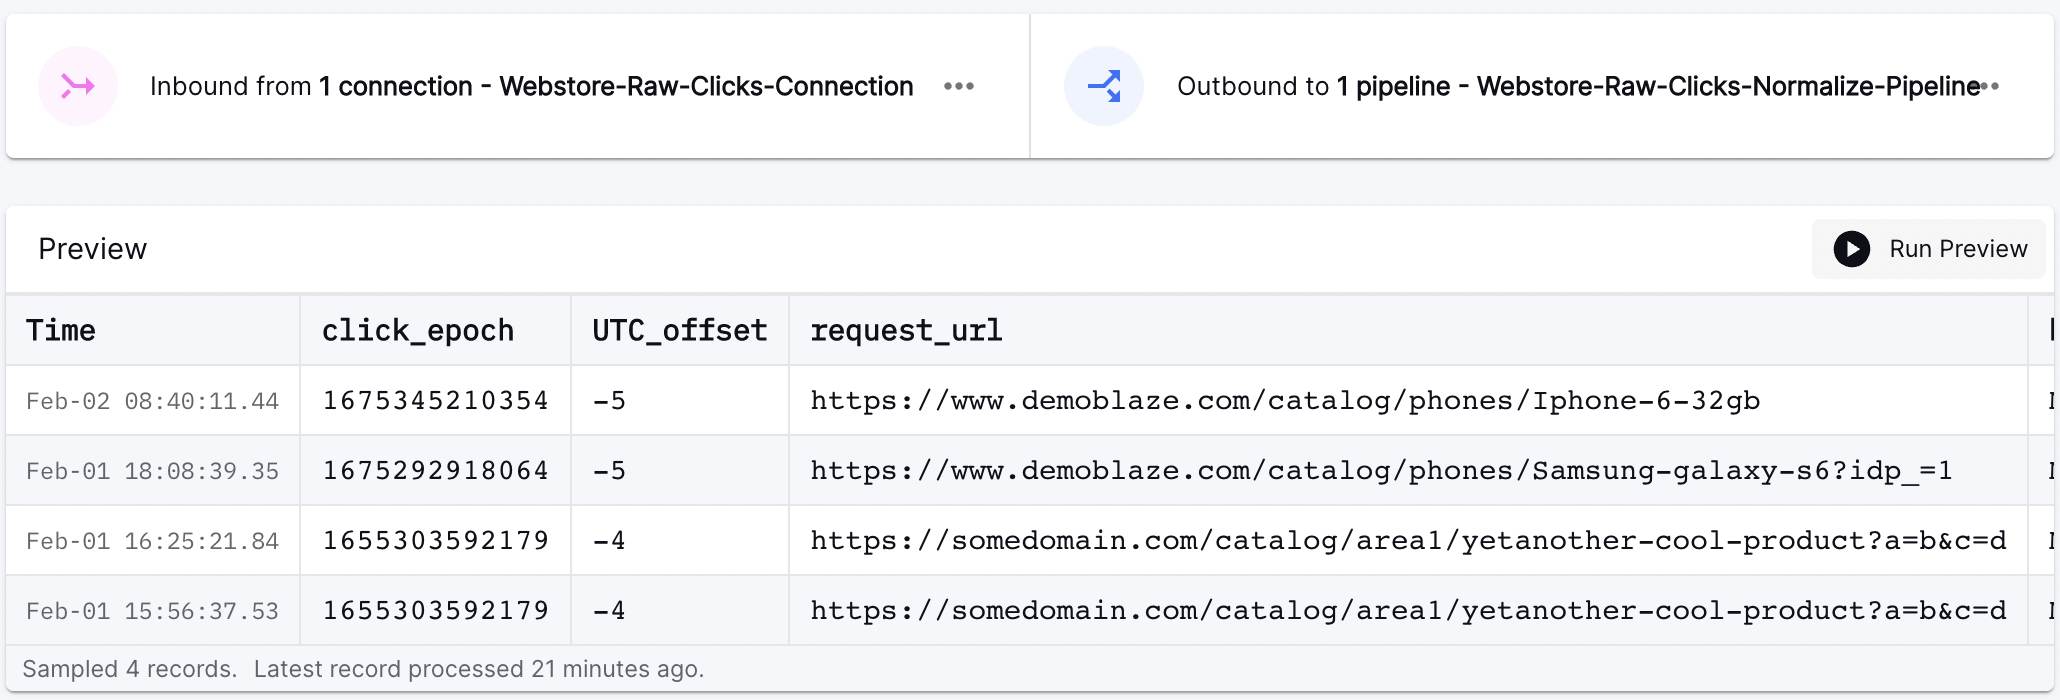Screen dimensions: 2060x700
Task: Select click_epoch value 1675292918064
Action: tap(435, 470)
